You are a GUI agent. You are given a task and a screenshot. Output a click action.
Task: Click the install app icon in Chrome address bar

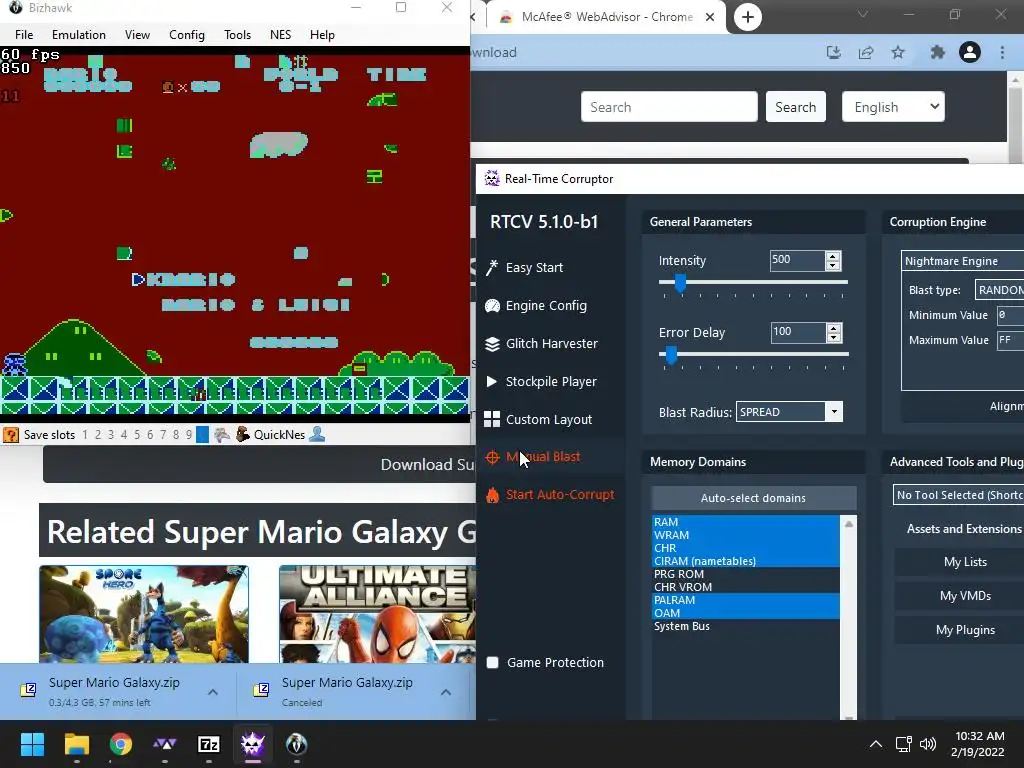(x=833, y=52)
